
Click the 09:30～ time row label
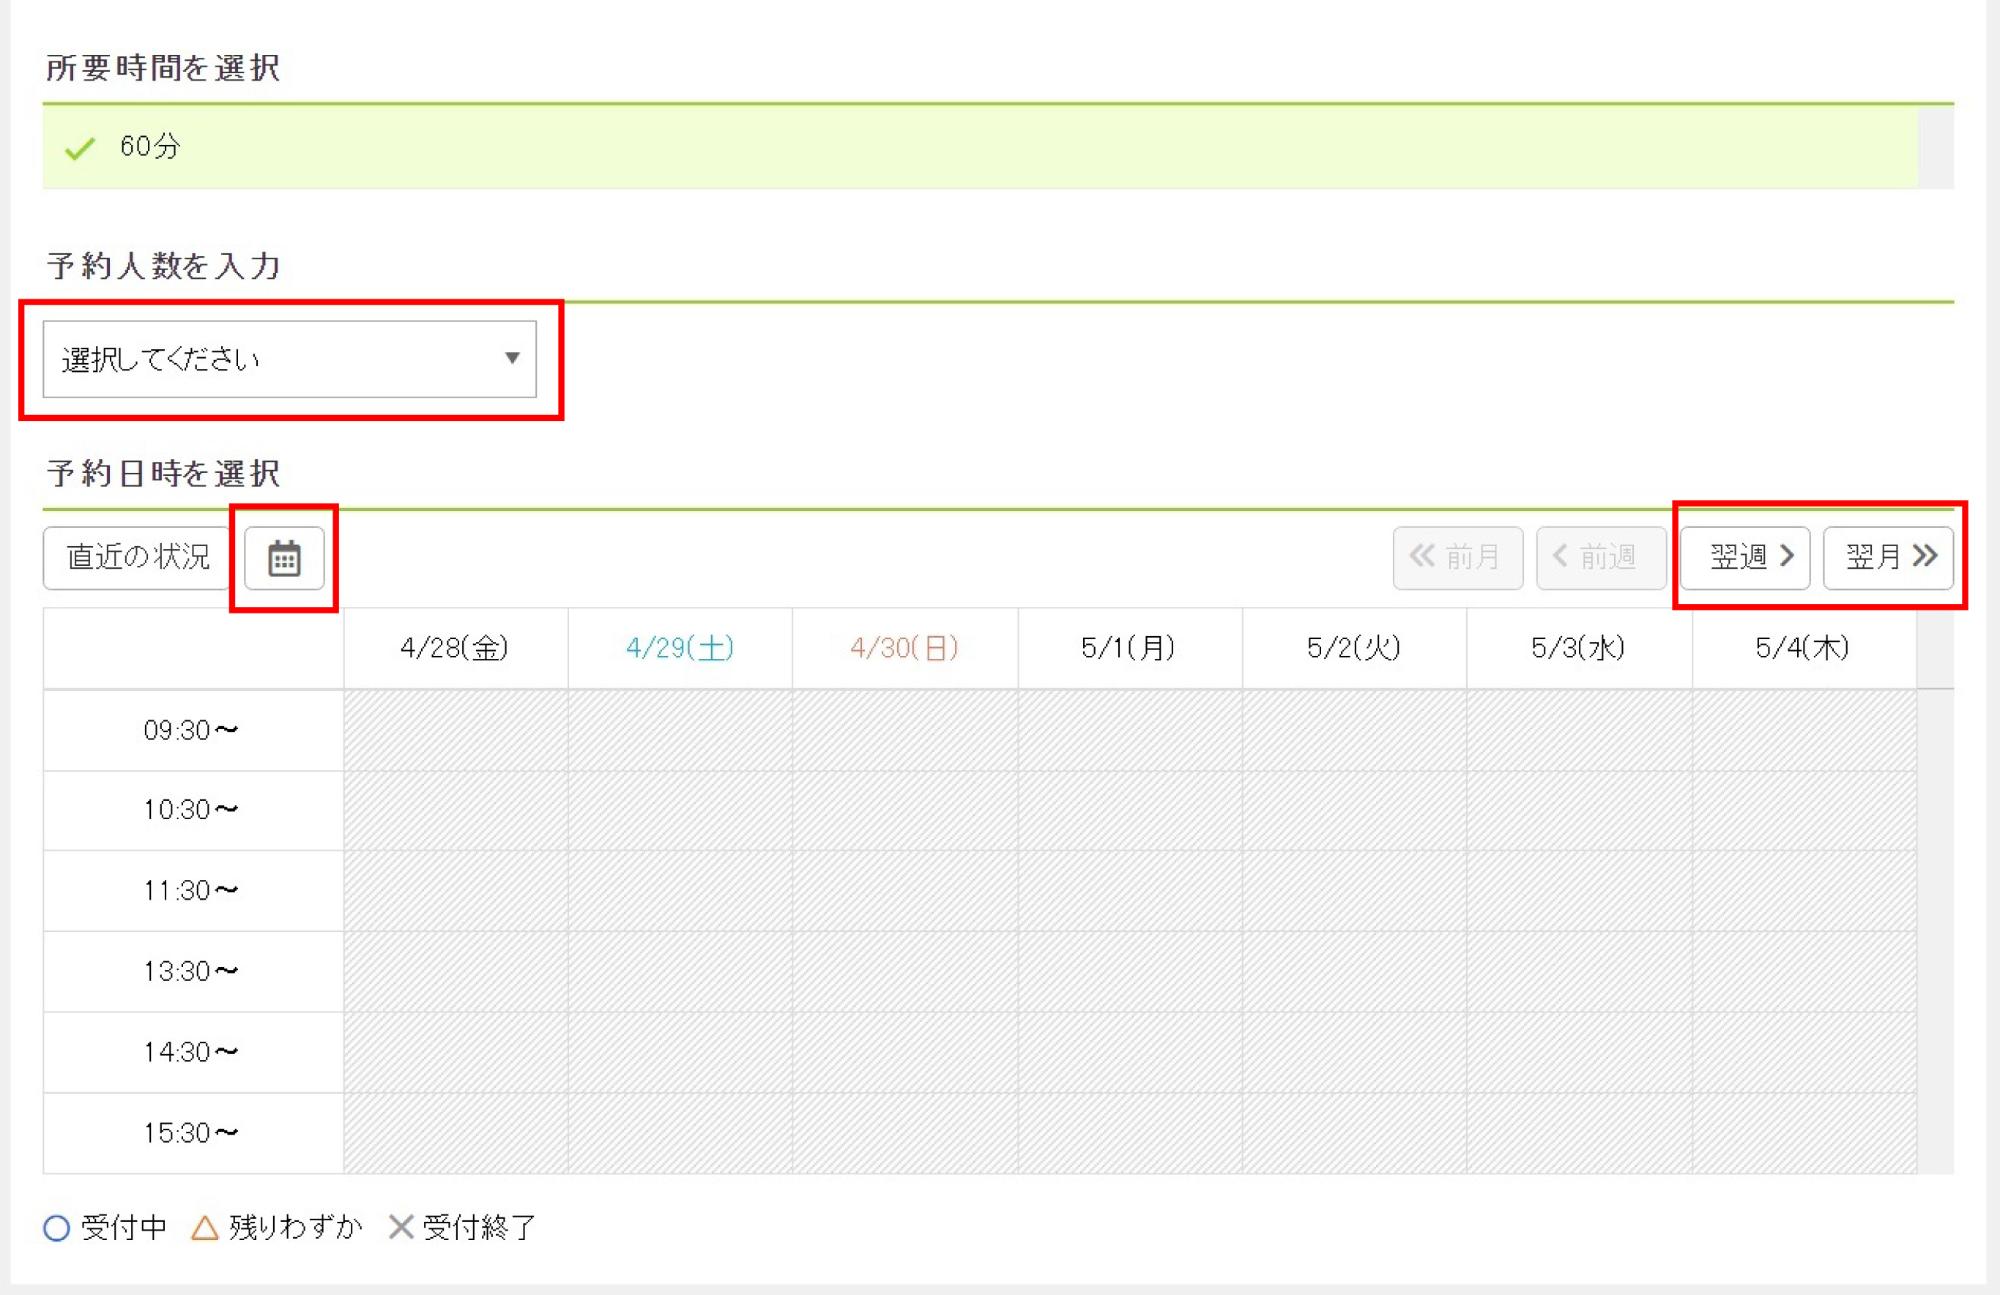tap(192, 731)
